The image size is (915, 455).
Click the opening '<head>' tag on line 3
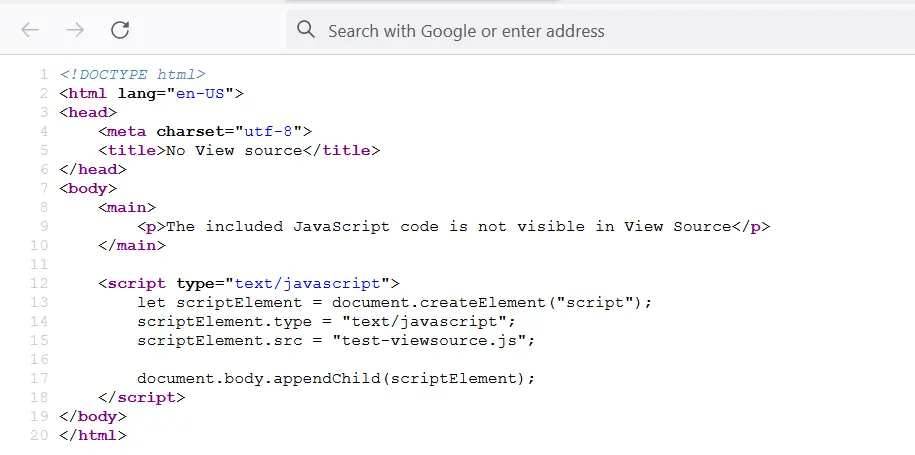point(88,113)
